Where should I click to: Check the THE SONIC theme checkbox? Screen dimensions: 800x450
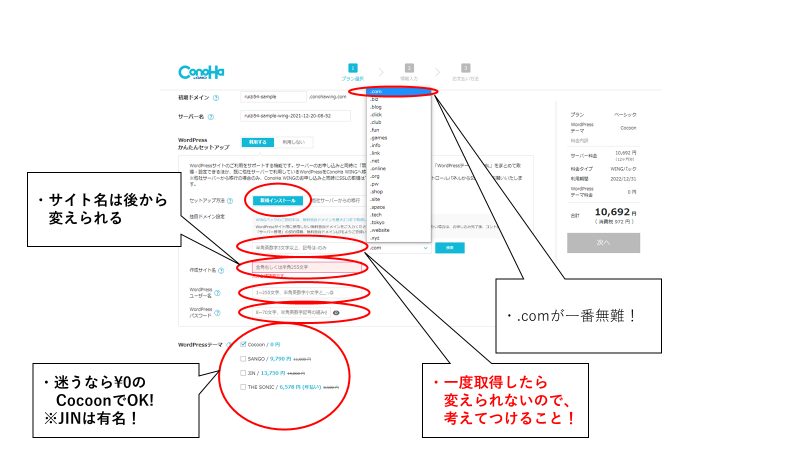243,387
